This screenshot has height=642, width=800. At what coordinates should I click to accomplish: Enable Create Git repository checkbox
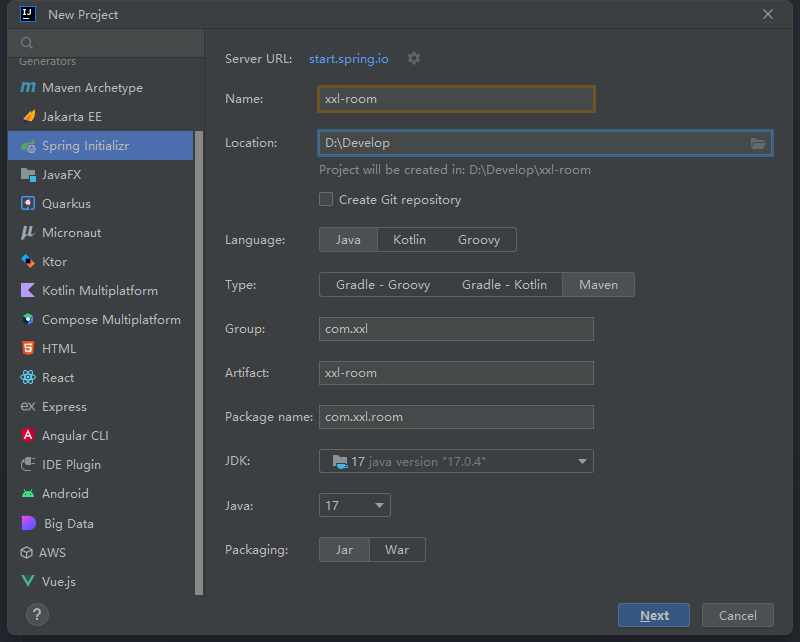(326, 199)
